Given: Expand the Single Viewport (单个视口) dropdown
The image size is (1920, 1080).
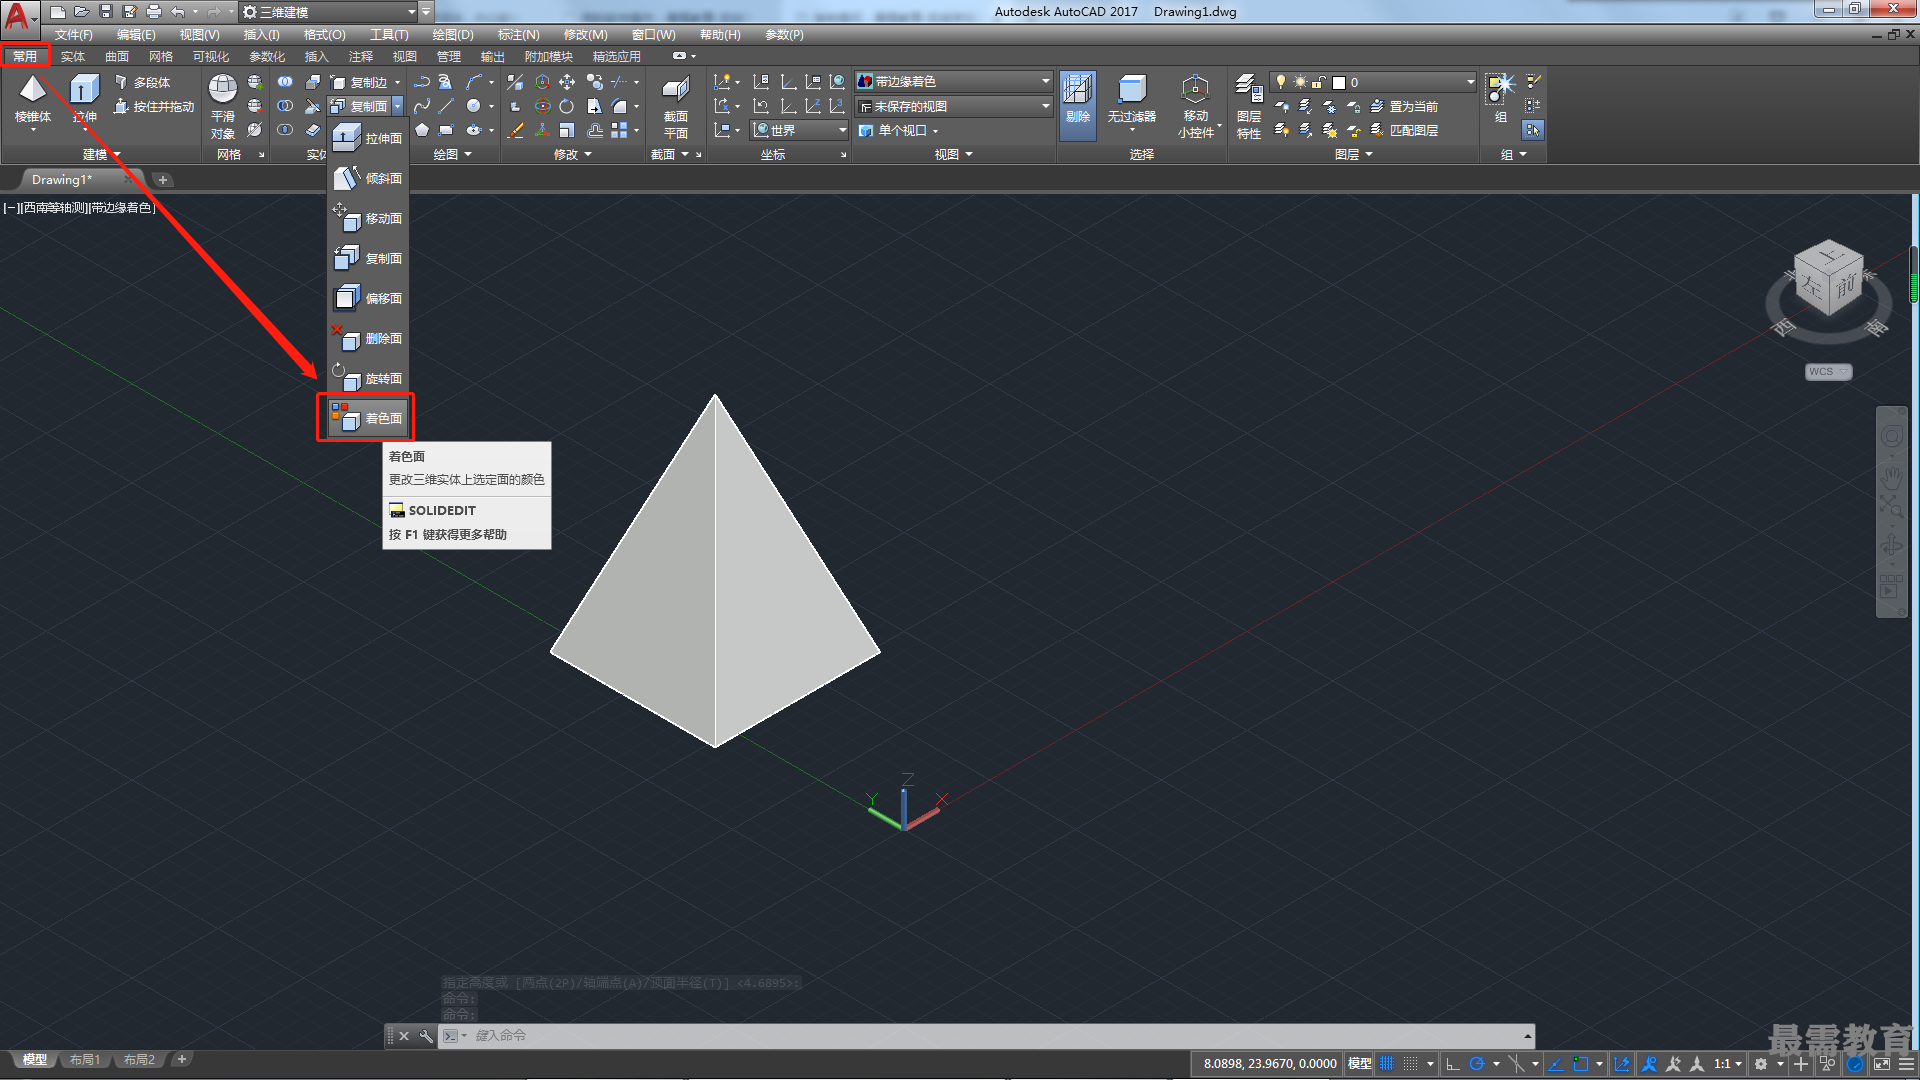Looking at the screenshot, I should [x=899, y=130].
